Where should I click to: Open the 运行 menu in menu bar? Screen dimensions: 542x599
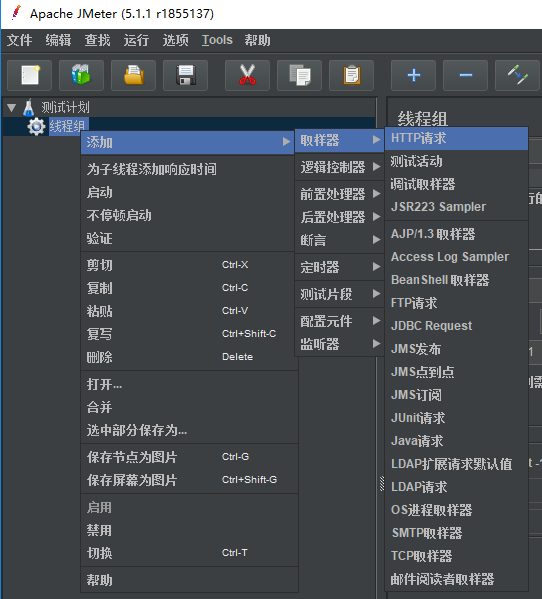click(x=136, y=40)
